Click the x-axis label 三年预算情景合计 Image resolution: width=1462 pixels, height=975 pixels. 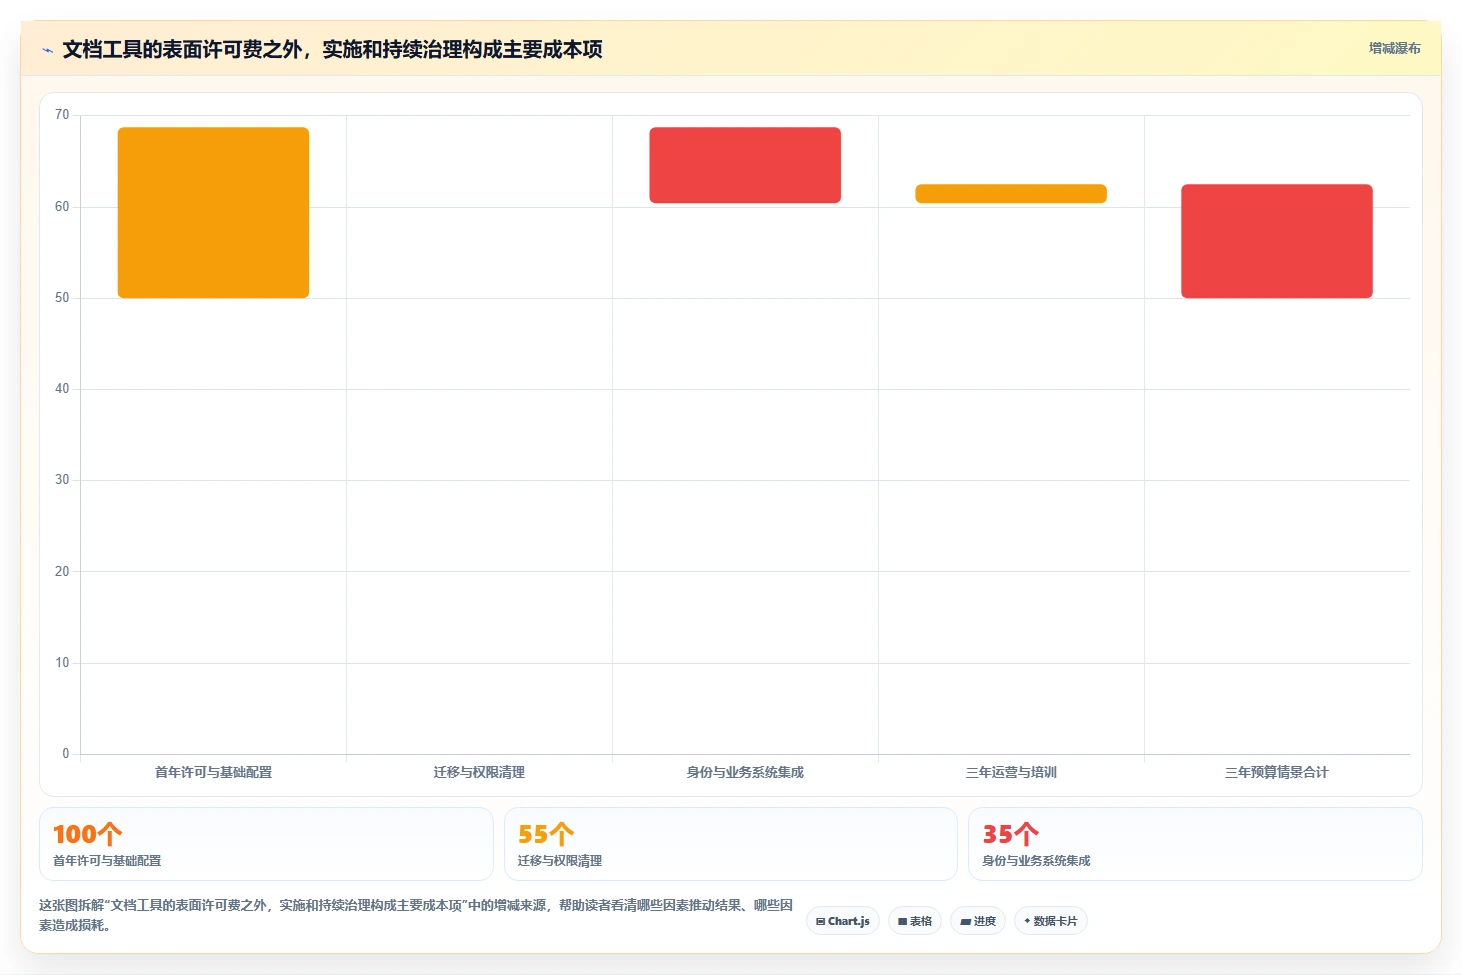[x=1277, y=772]
